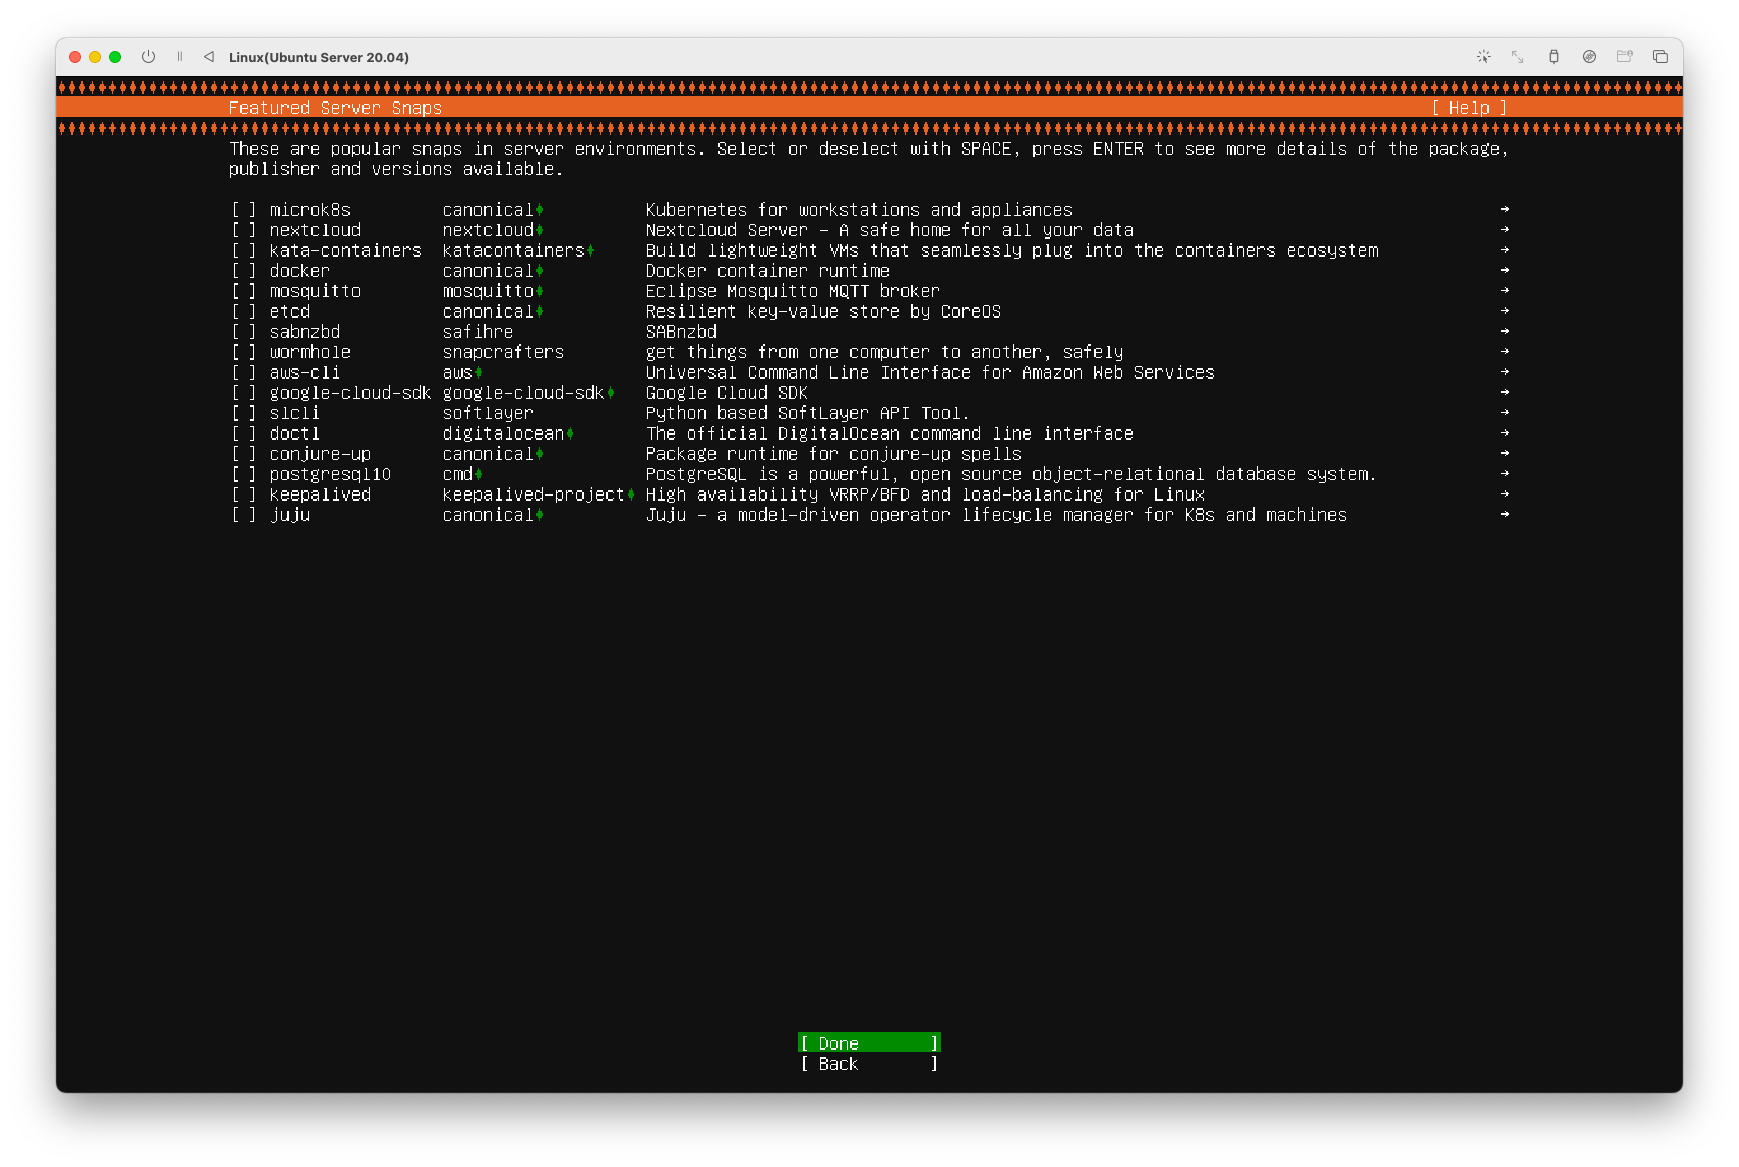Toggle the nextcloud snap checkbox
Viewport: 1739px width, 1167px height.
[x=244, y=230]
